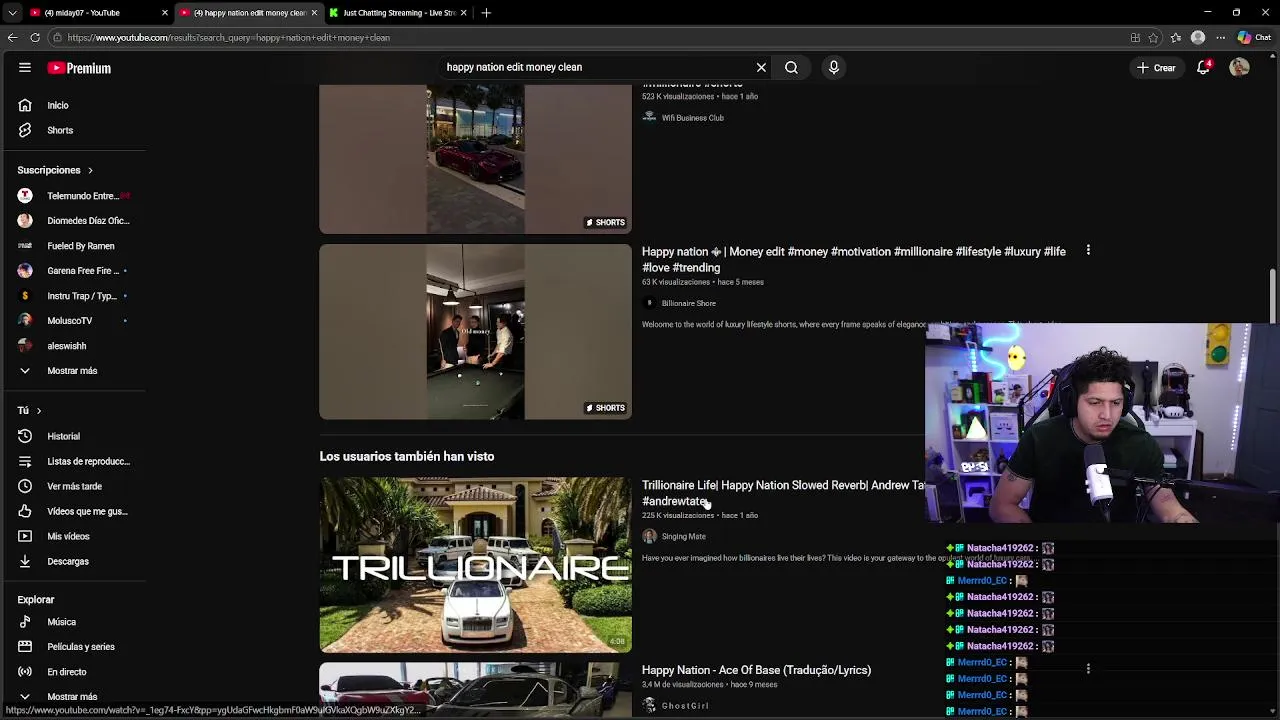Screen dimensions: 1280x720
Task: Open the Explorar section heading
Action: (36, 600)
